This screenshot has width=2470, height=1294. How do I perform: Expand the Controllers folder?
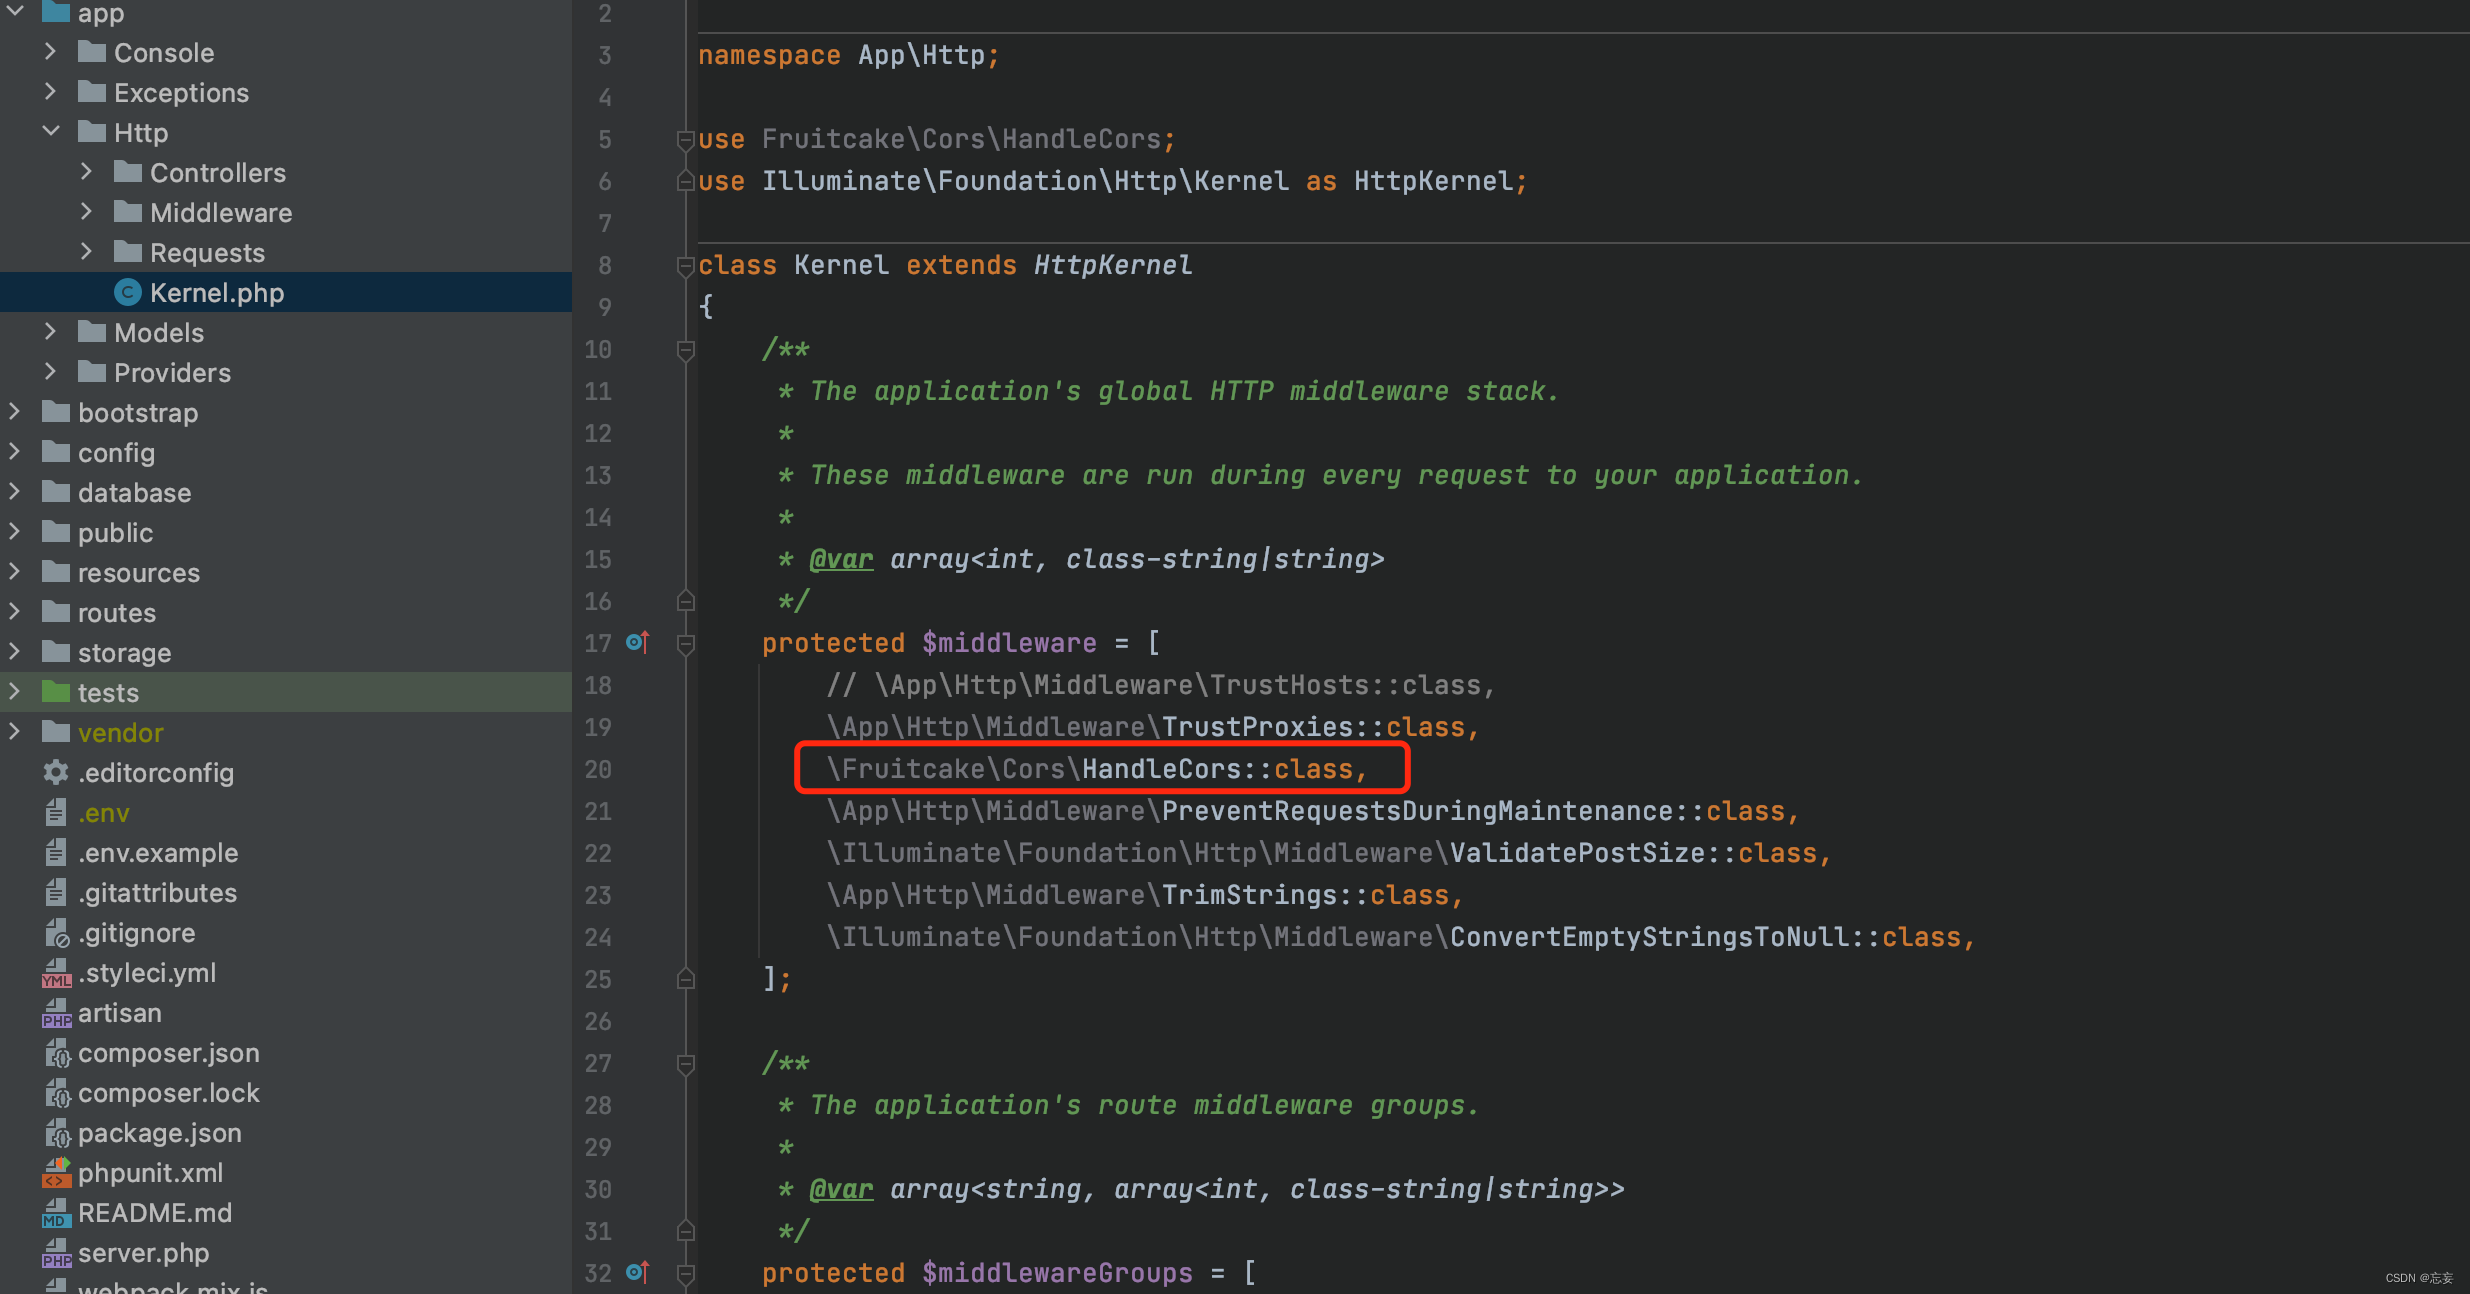click(x=87, y=172)
